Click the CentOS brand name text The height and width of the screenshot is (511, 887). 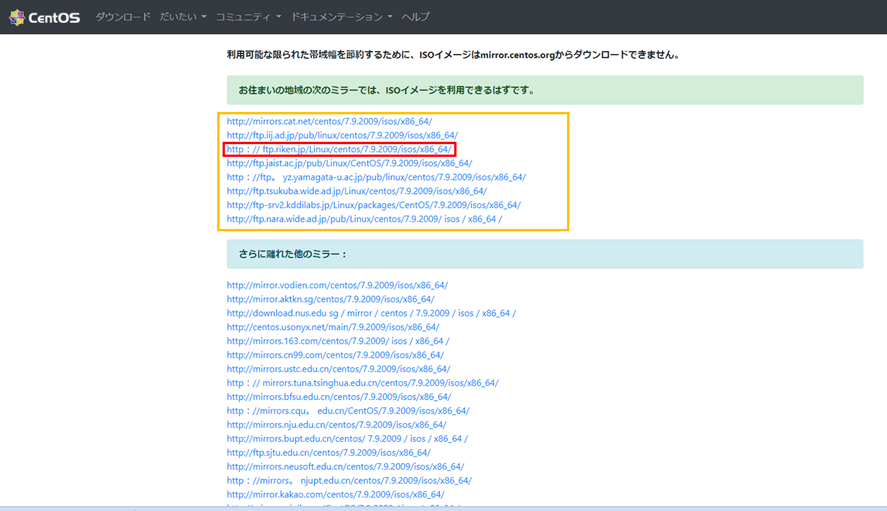[54, 18]
